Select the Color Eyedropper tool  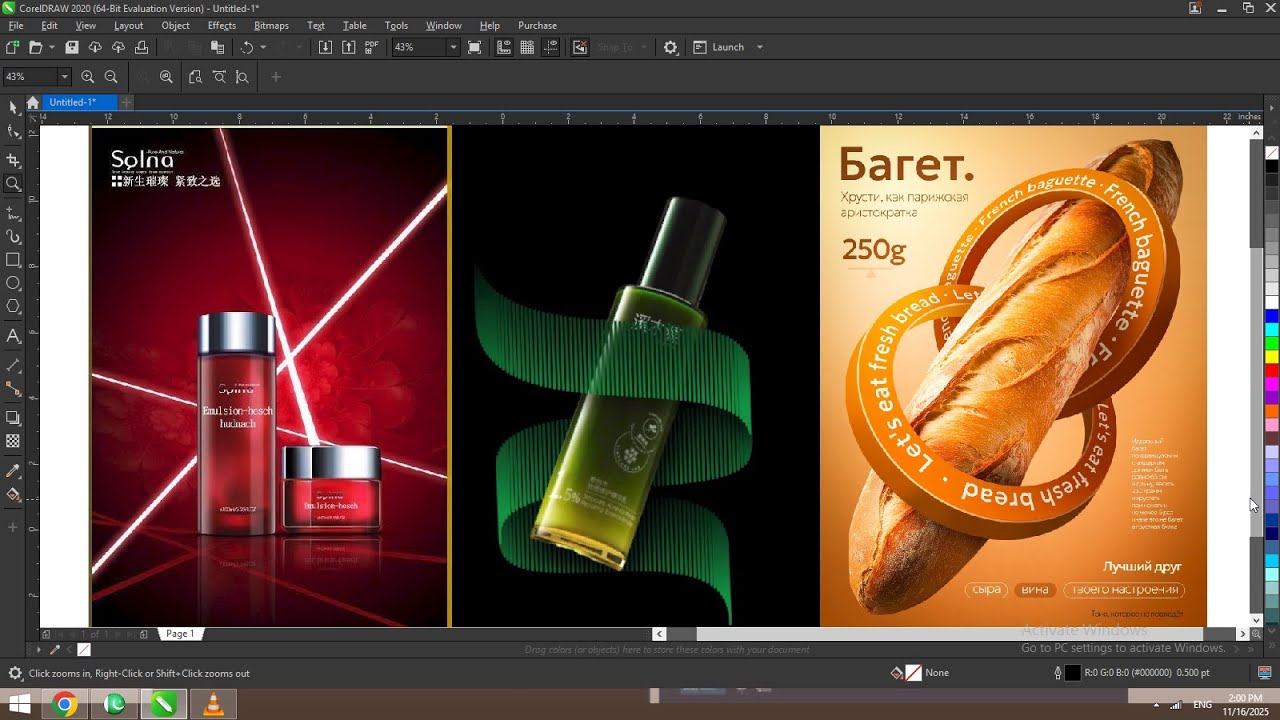[13, 471]
